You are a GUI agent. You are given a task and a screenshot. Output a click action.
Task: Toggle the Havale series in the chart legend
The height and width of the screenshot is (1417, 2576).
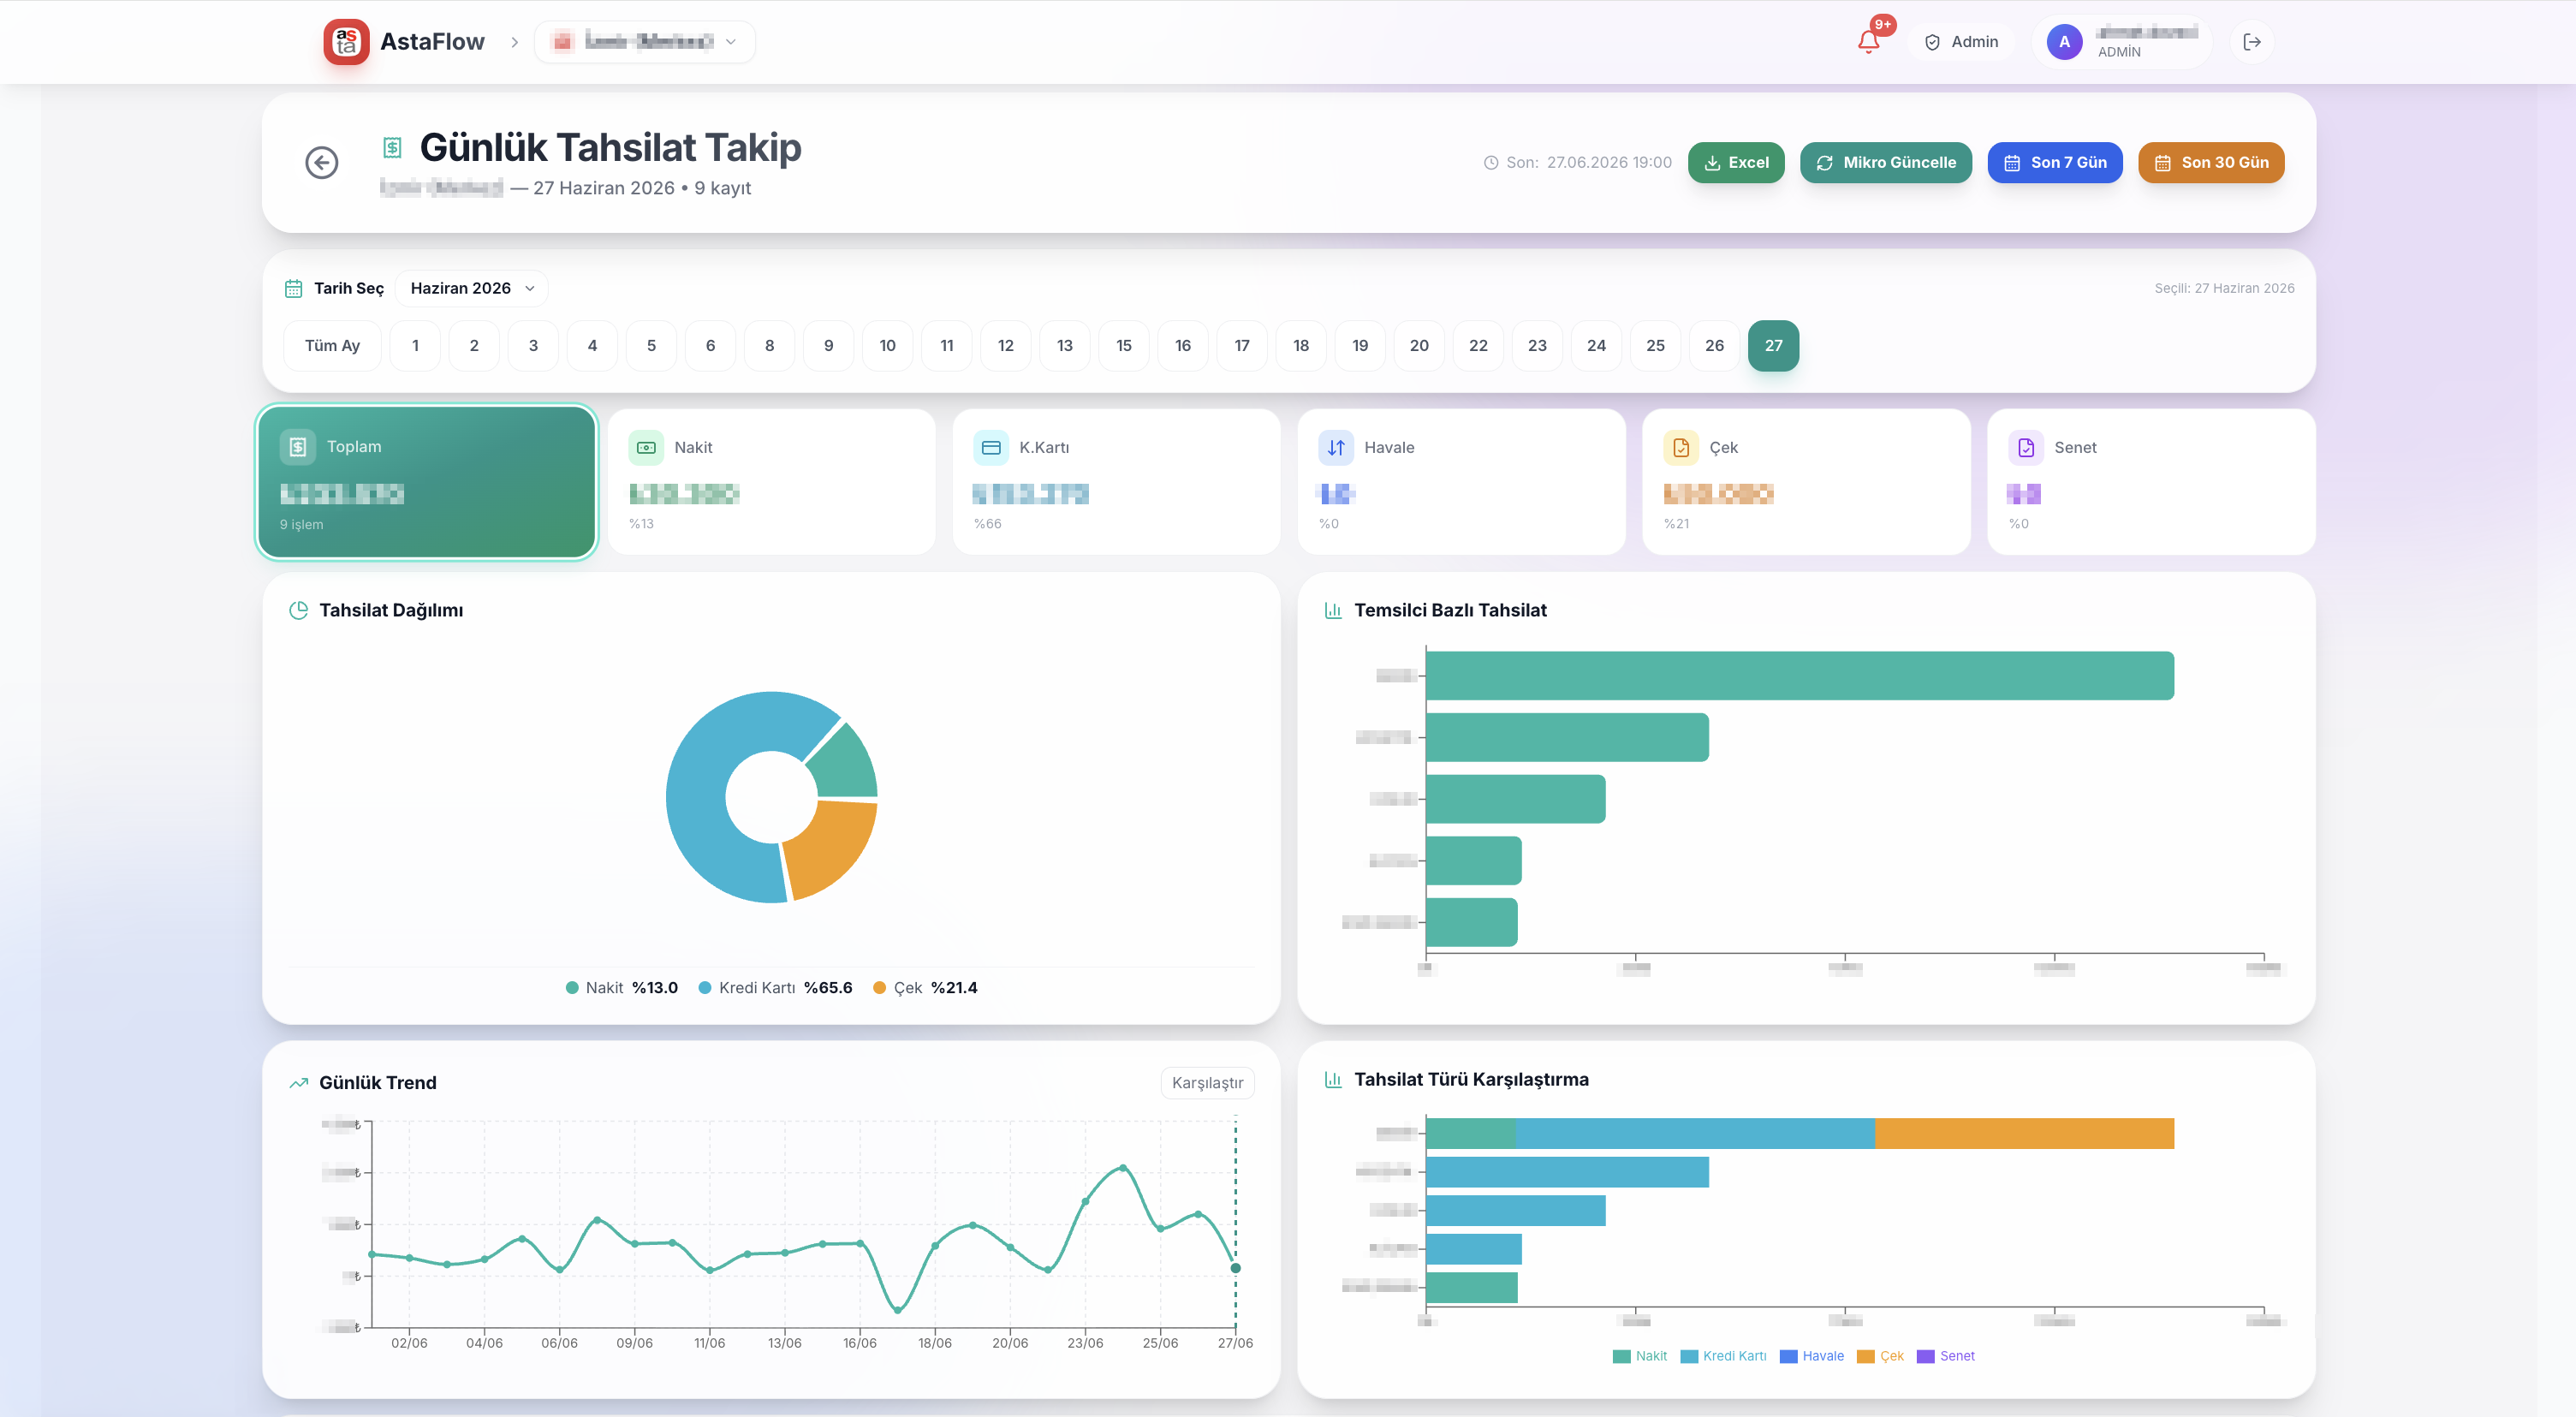click(x=1812, y=1356)
